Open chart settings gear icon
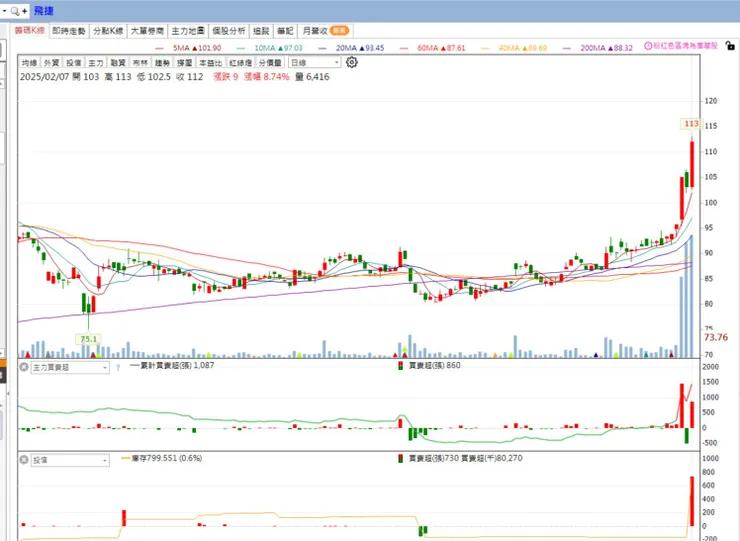This screenshot has width=740, height=541. pyautogui.click(x=352, y=62)
